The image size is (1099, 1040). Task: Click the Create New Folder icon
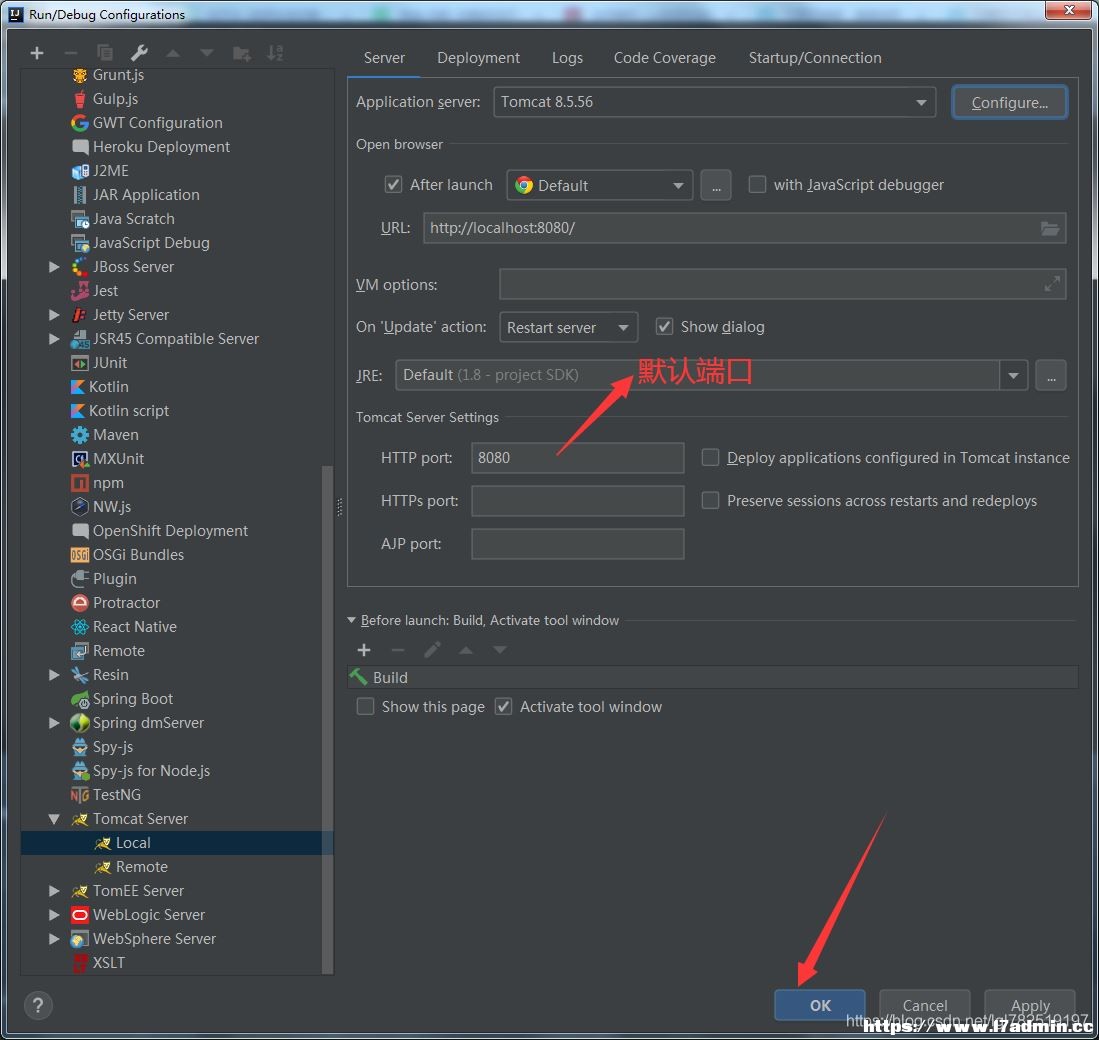click(242, 53)
